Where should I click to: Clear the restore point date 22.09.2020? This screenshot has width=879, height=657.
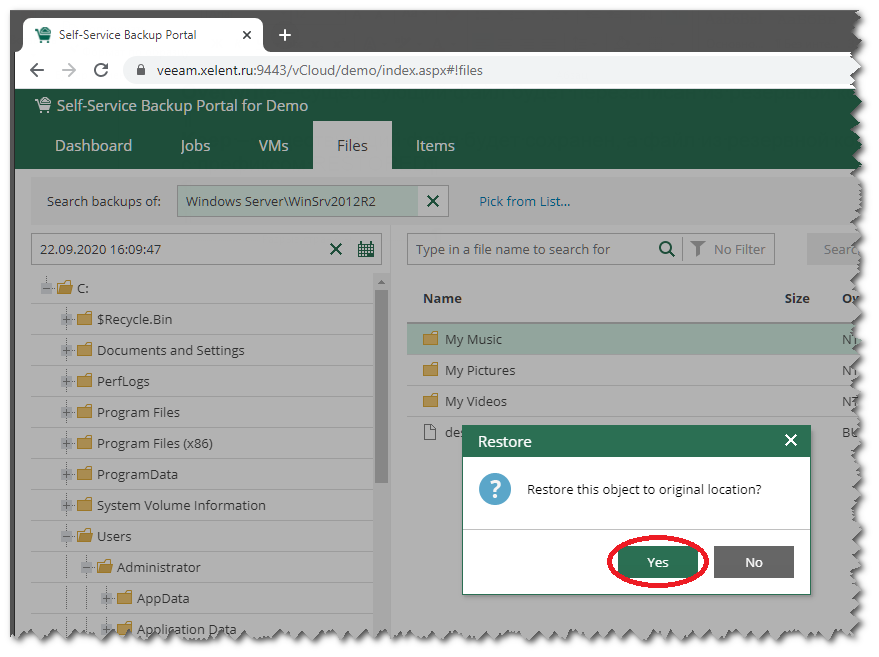pyautogui.click(x=336, y=249)
